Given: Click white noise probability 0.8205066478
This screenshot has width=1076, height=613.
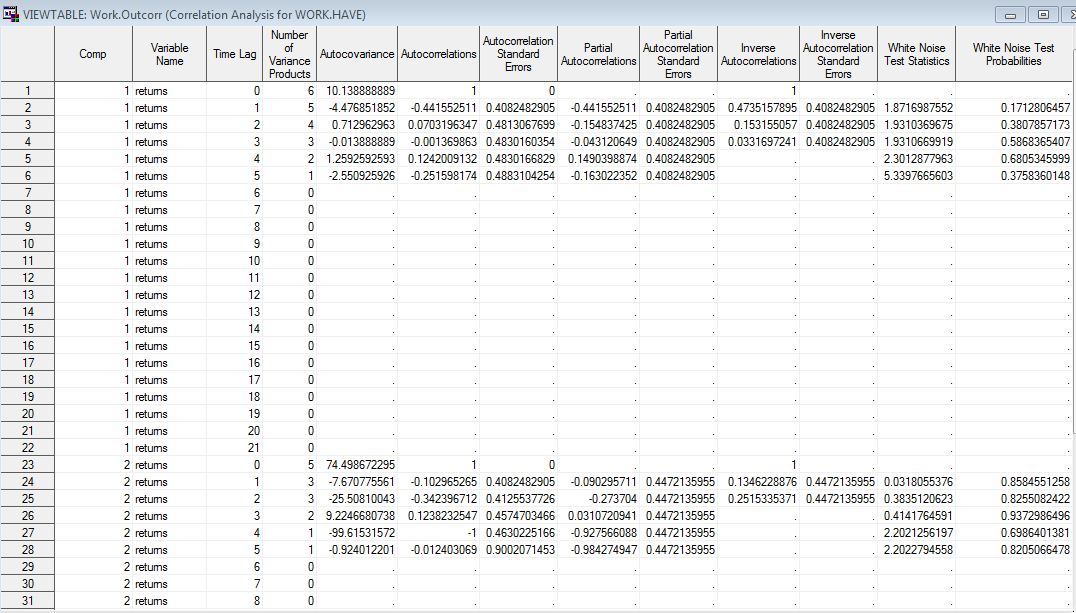Looking at the screenshot, I should [x=1014, y=550].
